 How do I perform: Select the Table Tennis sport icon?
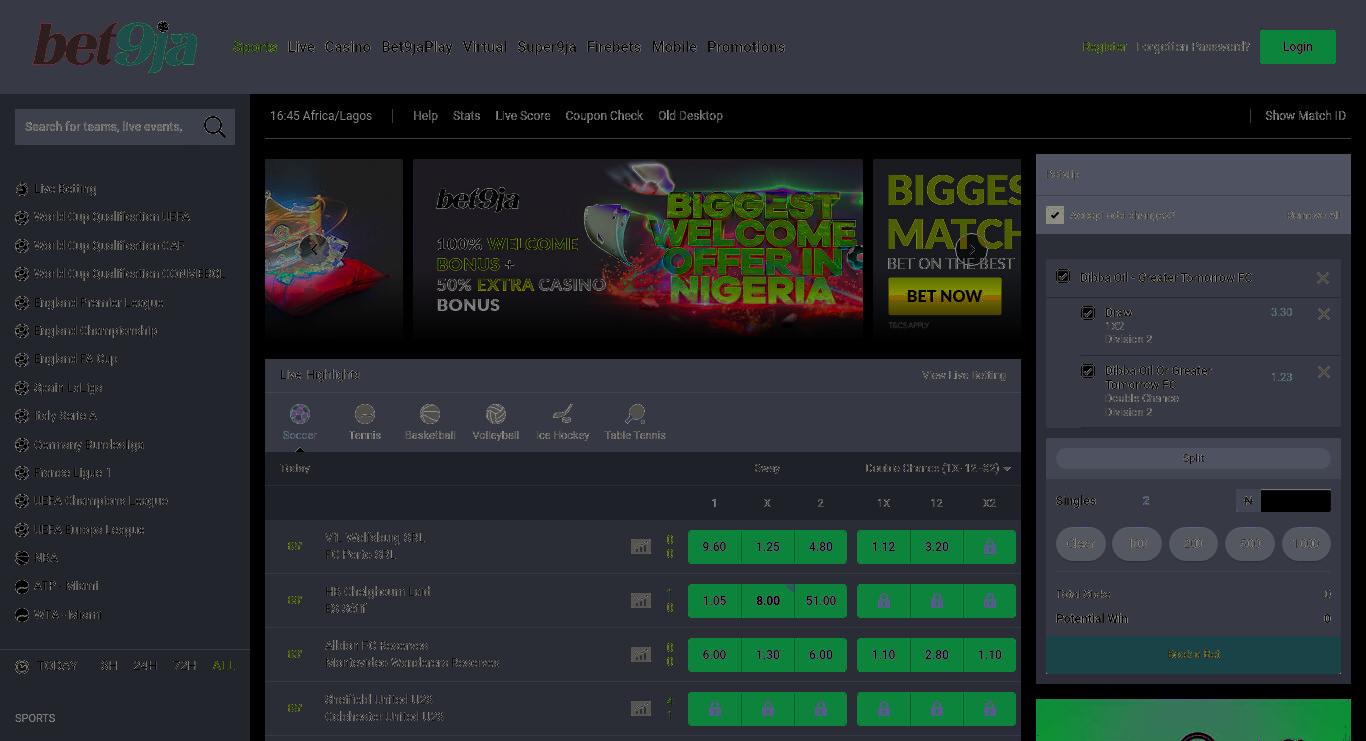pyautogui.click(x=635, y=422)
